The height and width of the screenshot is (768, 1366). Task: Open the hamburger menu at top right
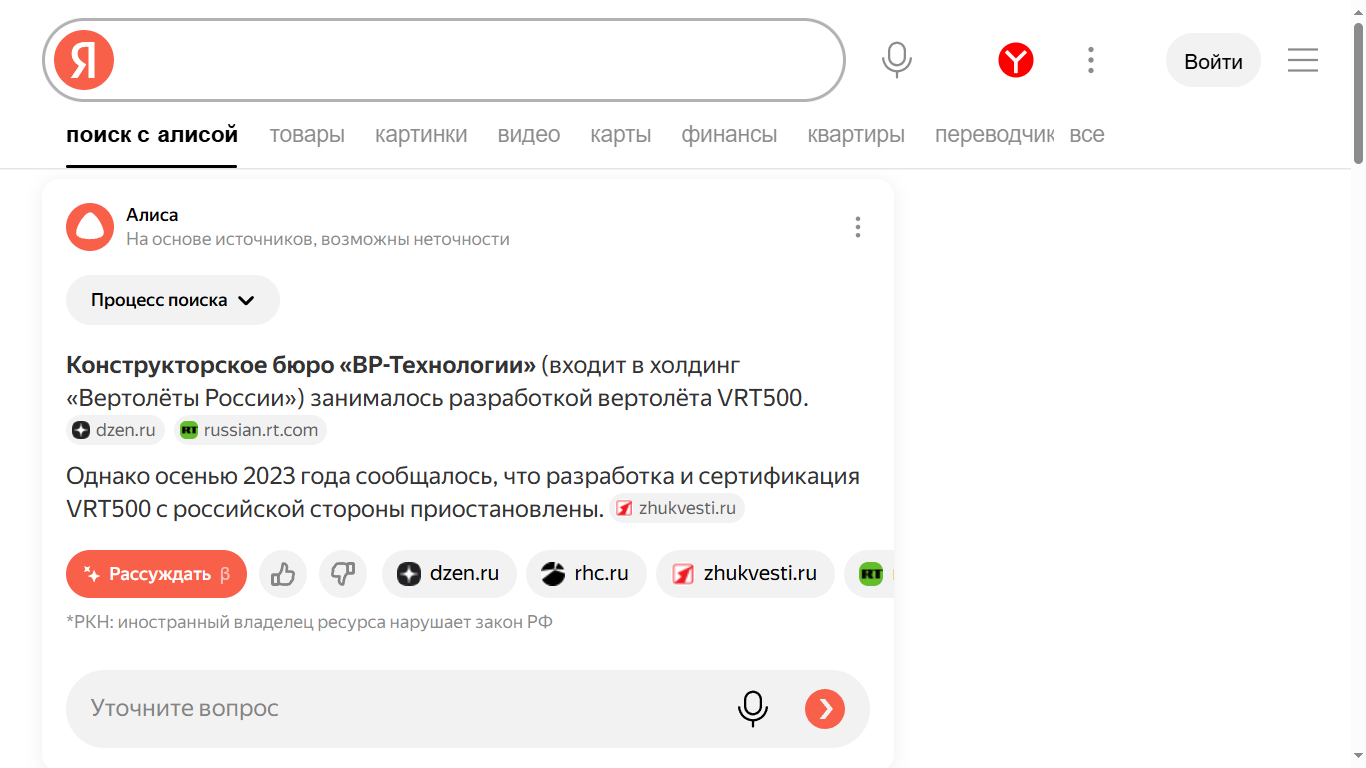click(x=1303, y=60)
